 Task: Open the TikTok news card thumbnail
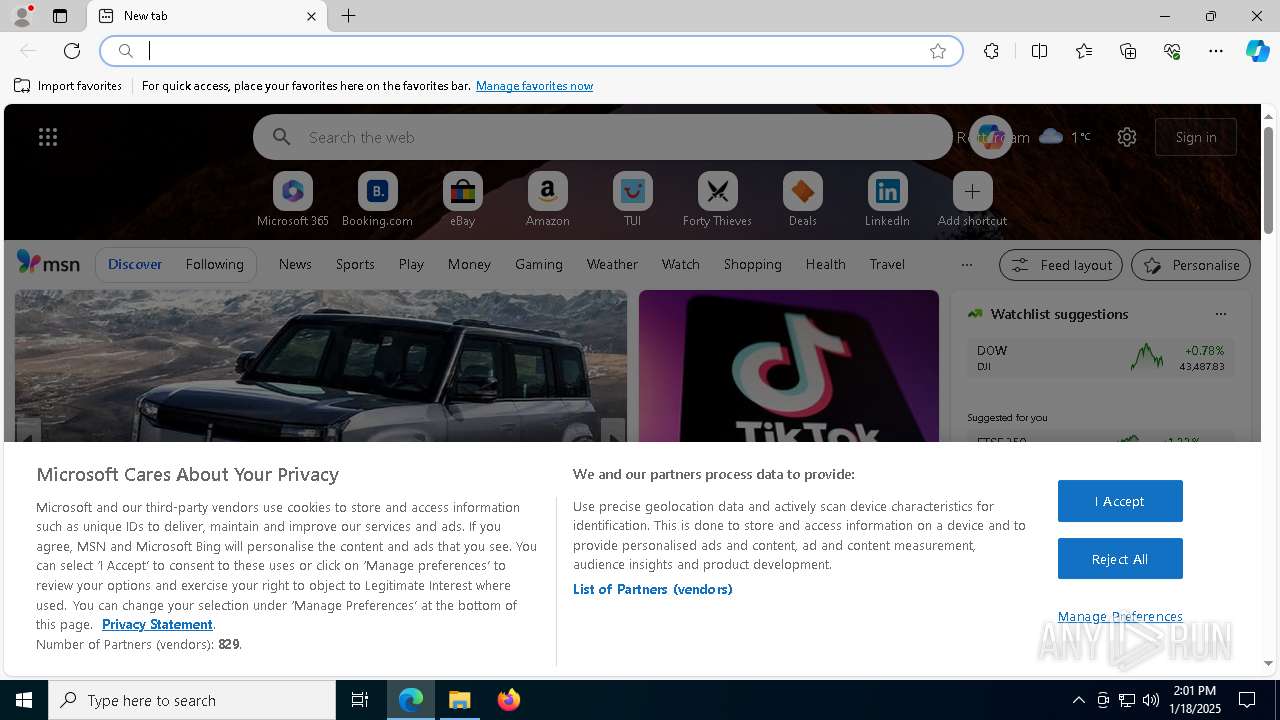789,366
